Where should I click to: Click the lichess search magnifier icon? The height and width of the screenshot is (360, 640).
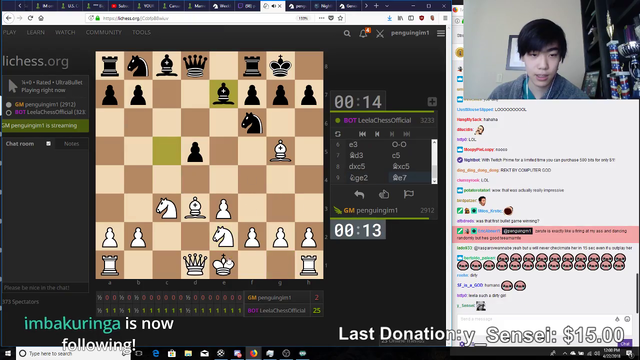pyautogui.click(x=347, y=33)
